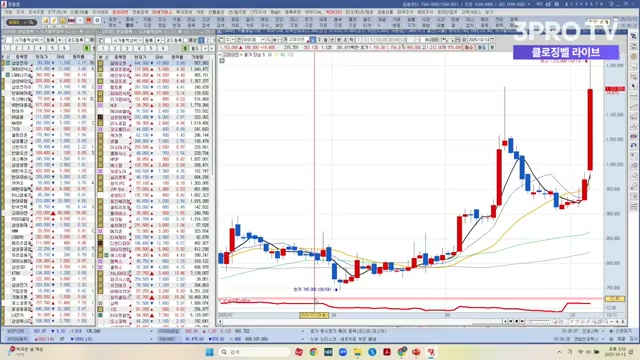
Task: Click the small box icon below the chart legend
Action: coord(222,60)
